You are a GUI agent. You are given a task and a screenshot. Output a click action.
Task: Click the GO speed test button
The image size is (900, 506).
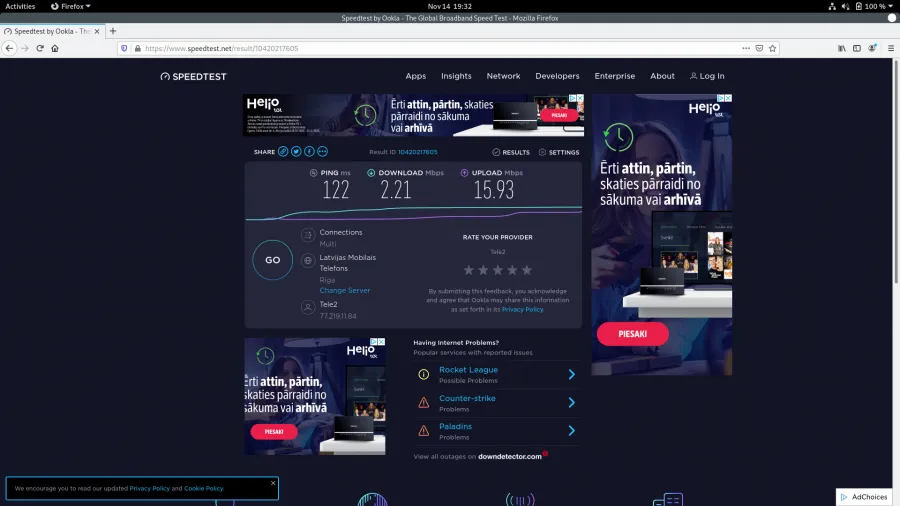click(x=272, y=260)
